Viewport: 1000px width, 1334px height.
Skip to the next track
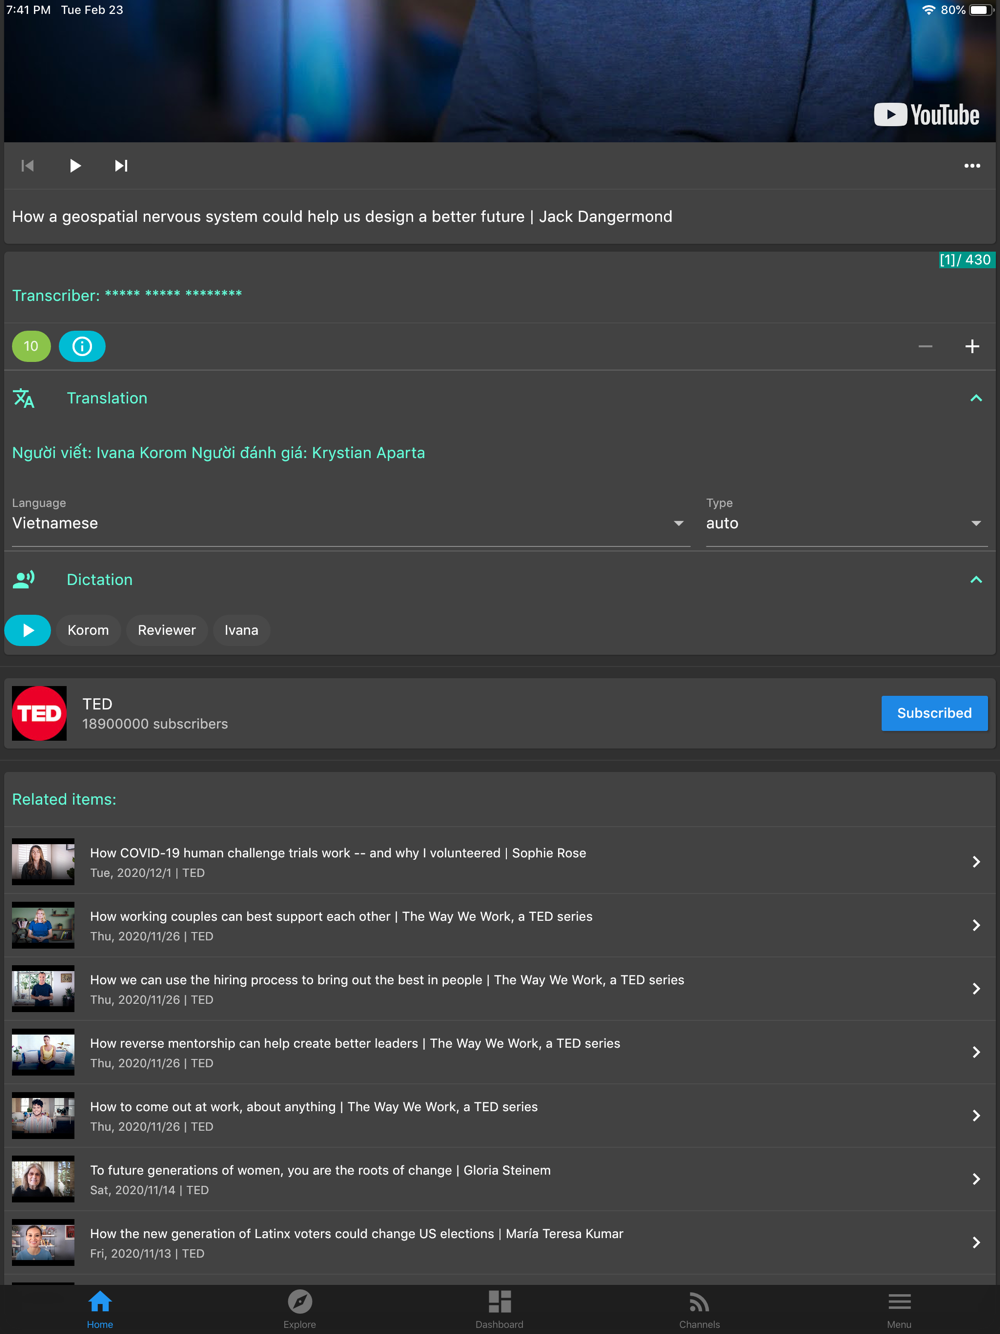(121, 166)
